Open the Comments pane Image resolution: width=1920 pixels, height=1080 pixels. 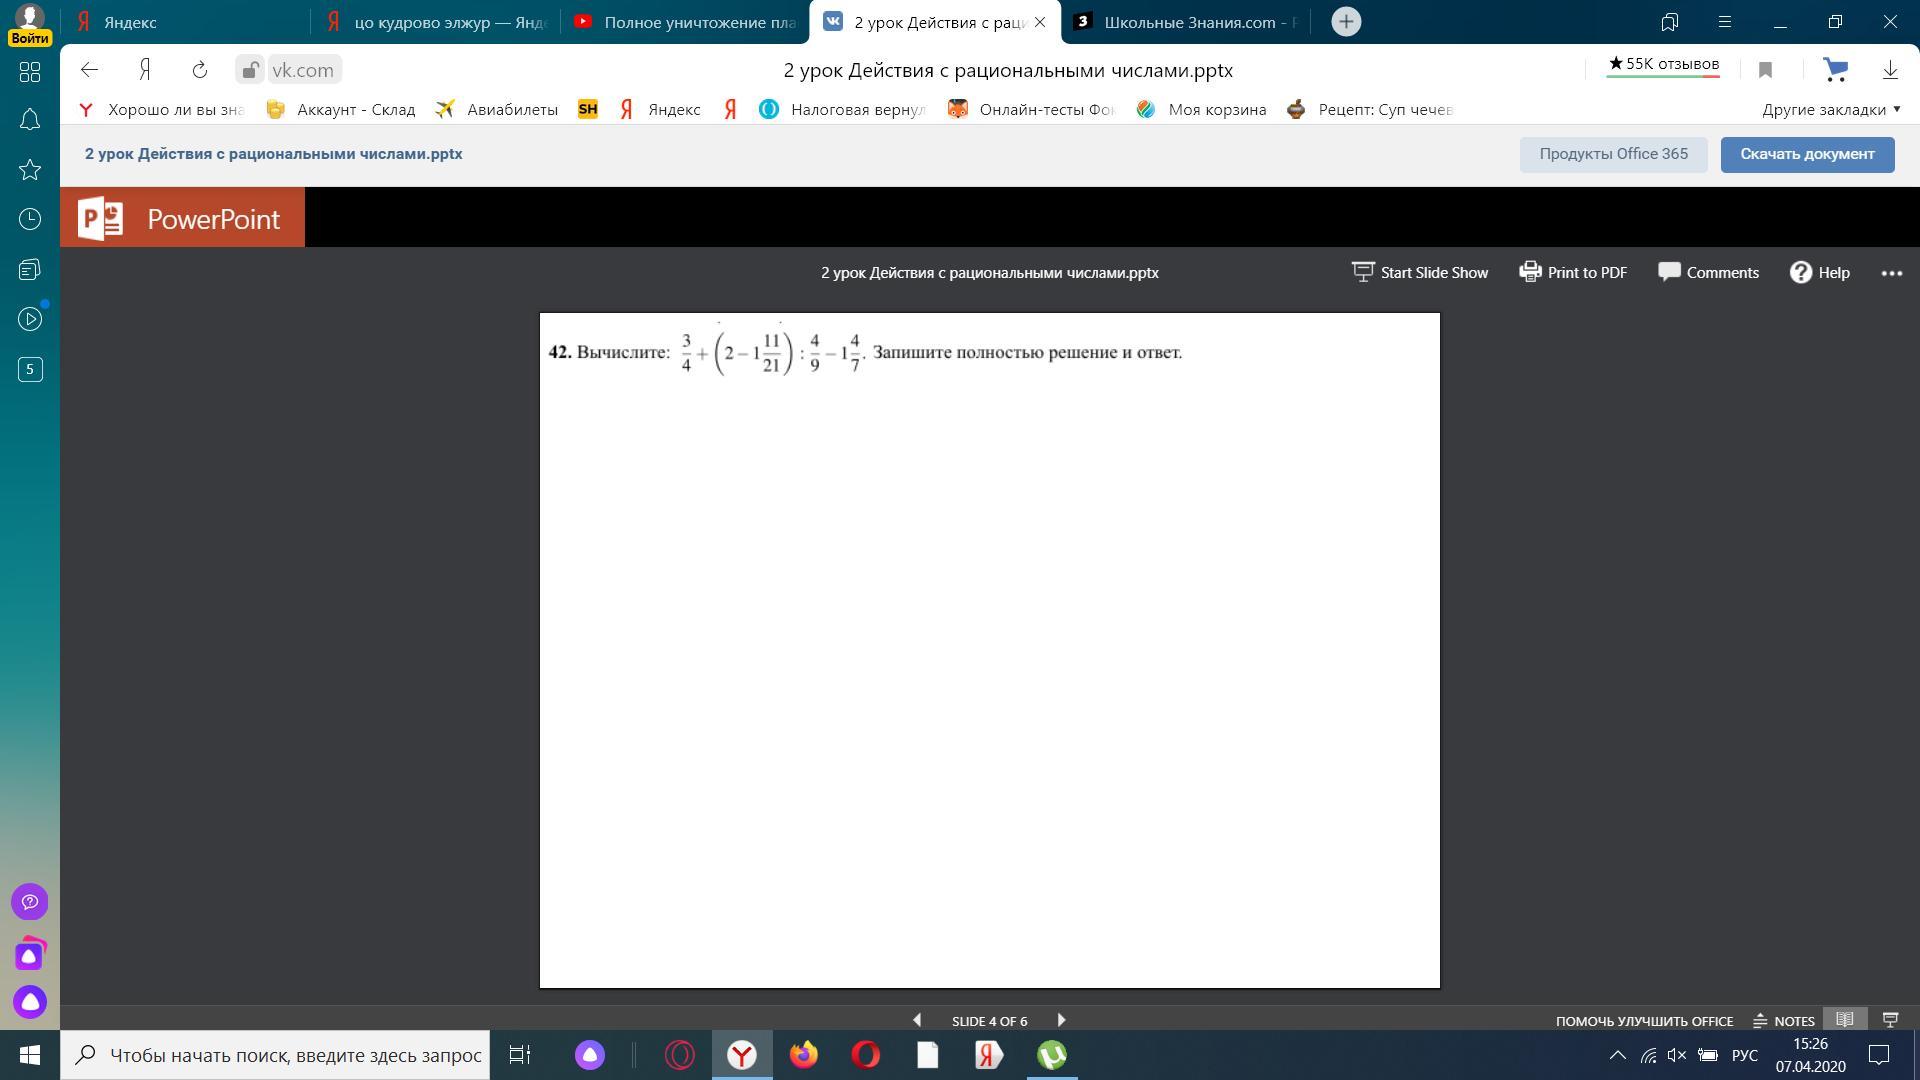(1709, 272)
